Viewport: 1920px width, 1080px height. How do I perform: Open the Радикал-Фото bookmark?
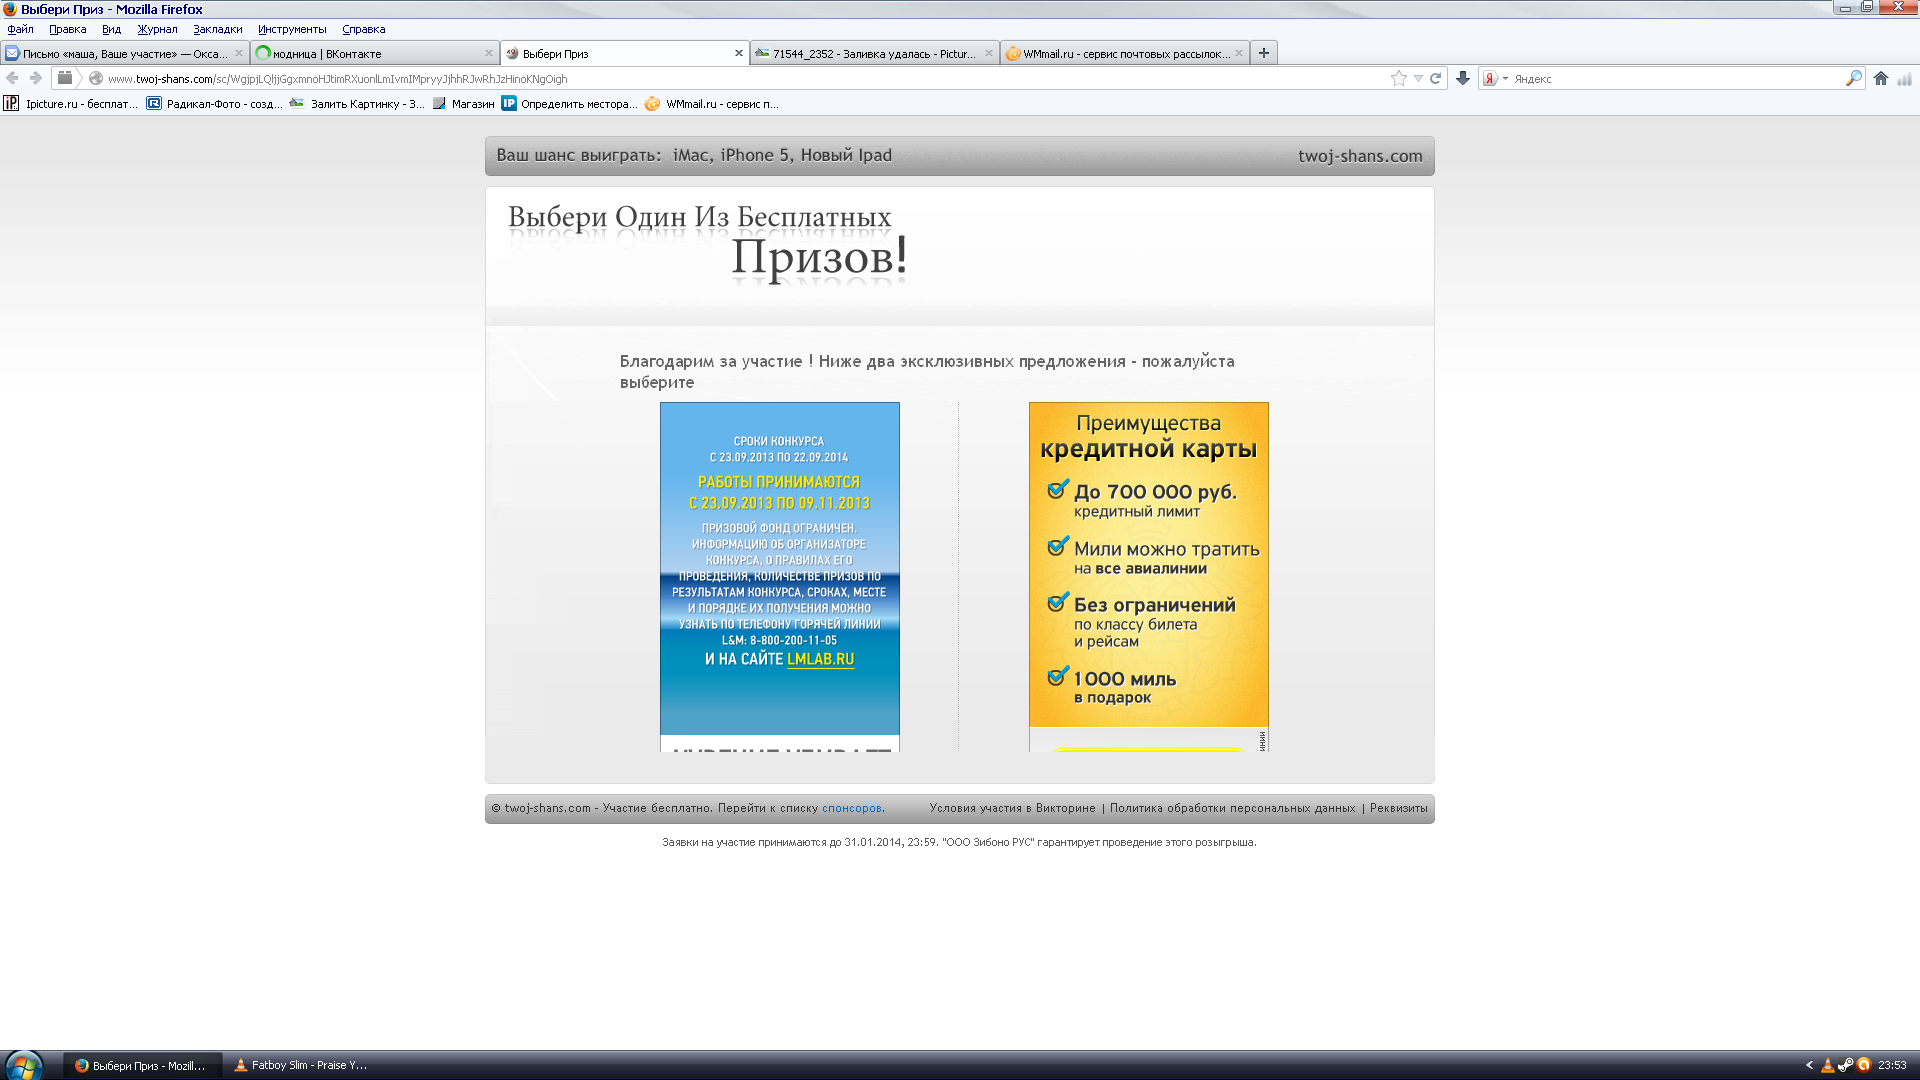214,103
